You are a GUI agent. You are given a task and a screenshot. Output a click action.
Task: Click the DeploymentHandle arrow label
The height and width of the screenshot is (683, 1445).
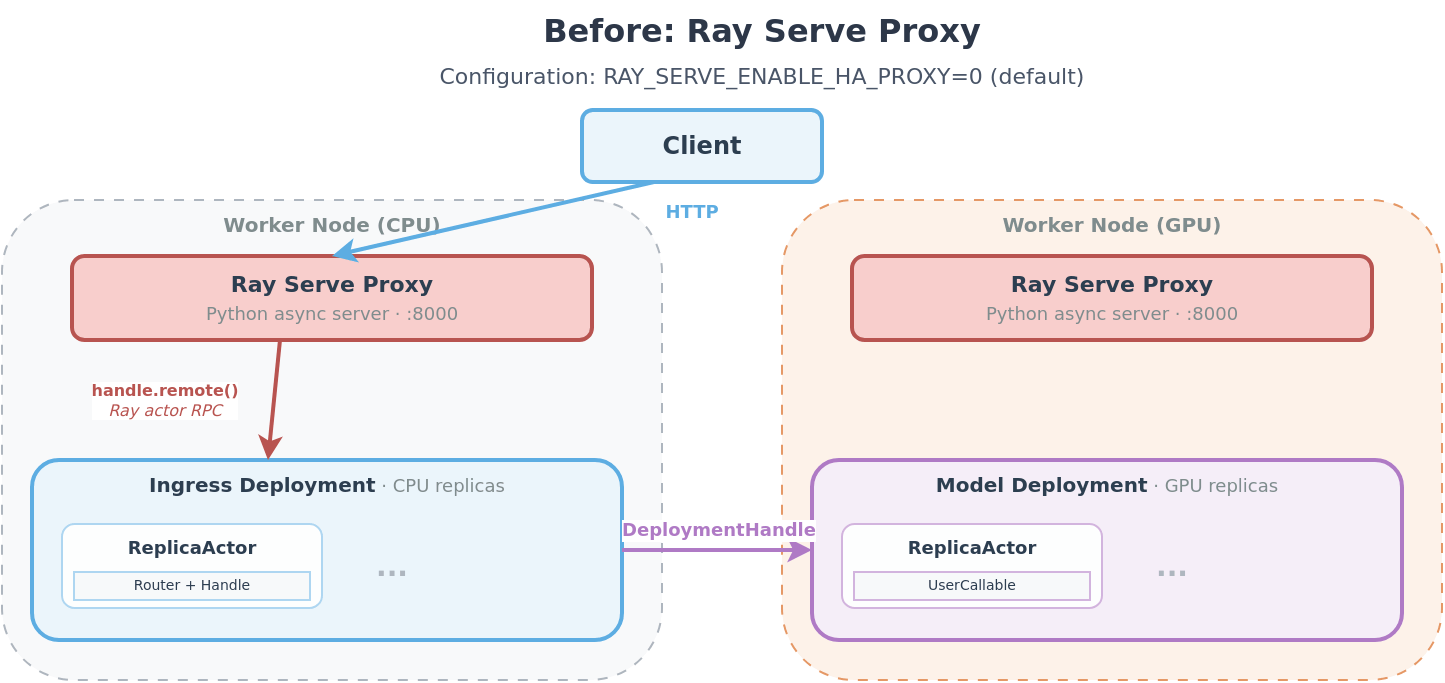click(x=719, y=529)
